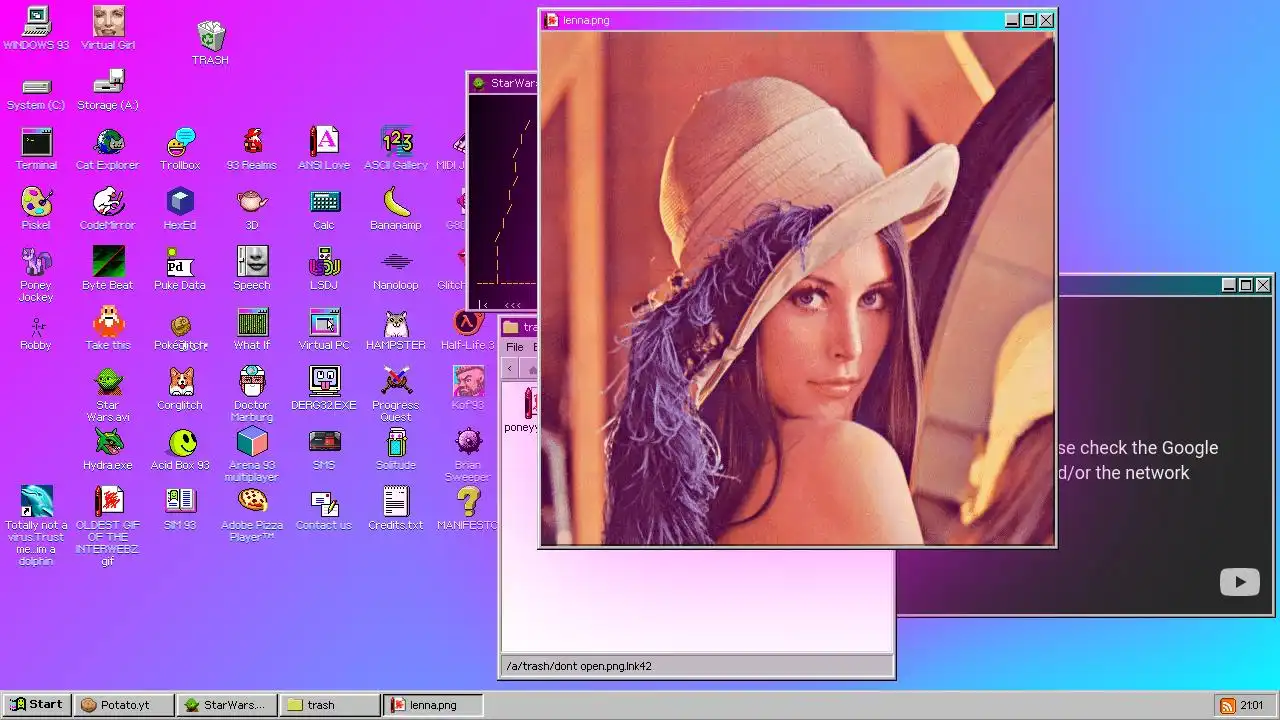Open Arena 93 multiplayer icon
This screenshot has width=1280, height=720.
(252, 454)
